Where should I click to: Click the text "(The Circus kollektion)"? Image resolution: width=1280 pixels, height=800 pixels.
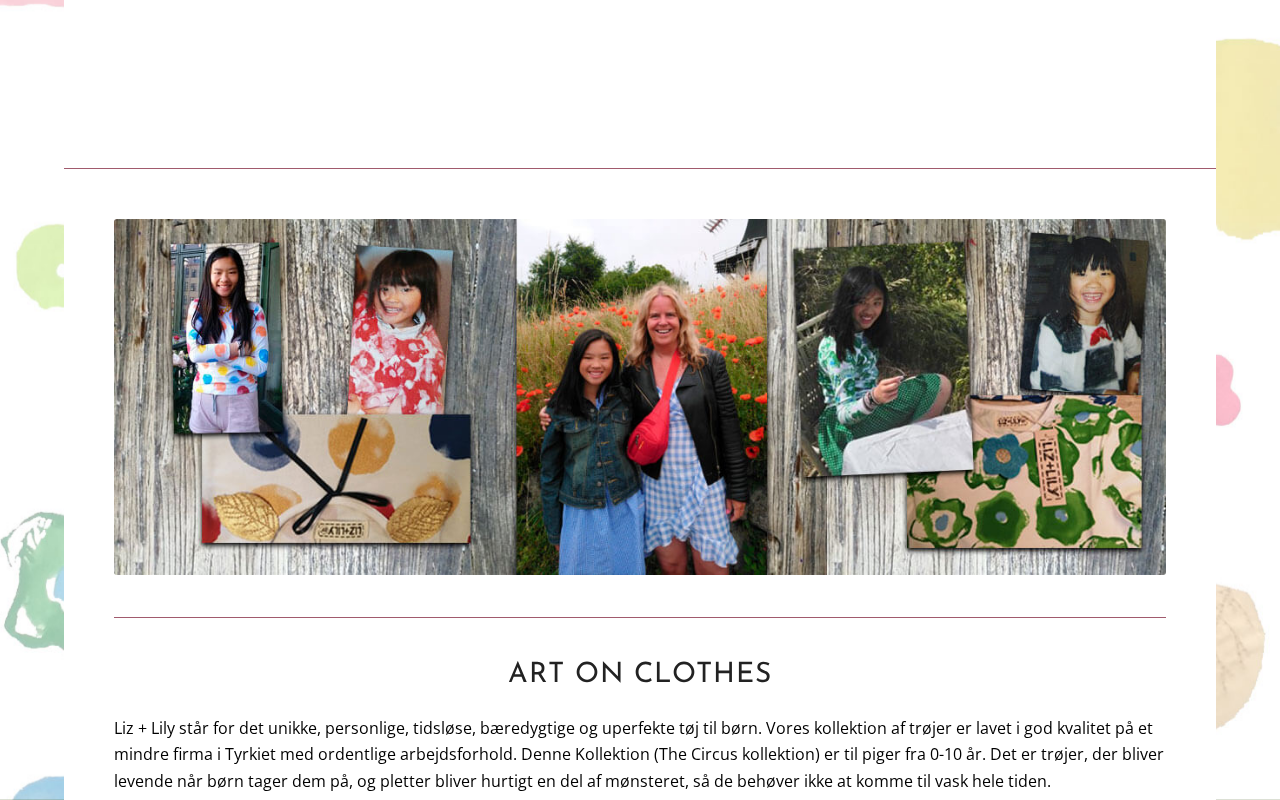coord(737,754)
